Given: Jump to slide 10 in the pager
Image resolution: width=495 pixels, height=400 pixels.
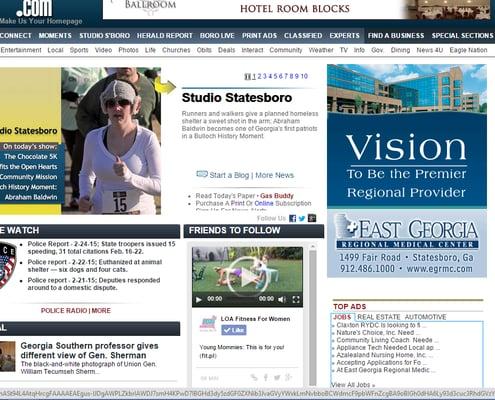Looking at the screenshot, I should (304, 76).
